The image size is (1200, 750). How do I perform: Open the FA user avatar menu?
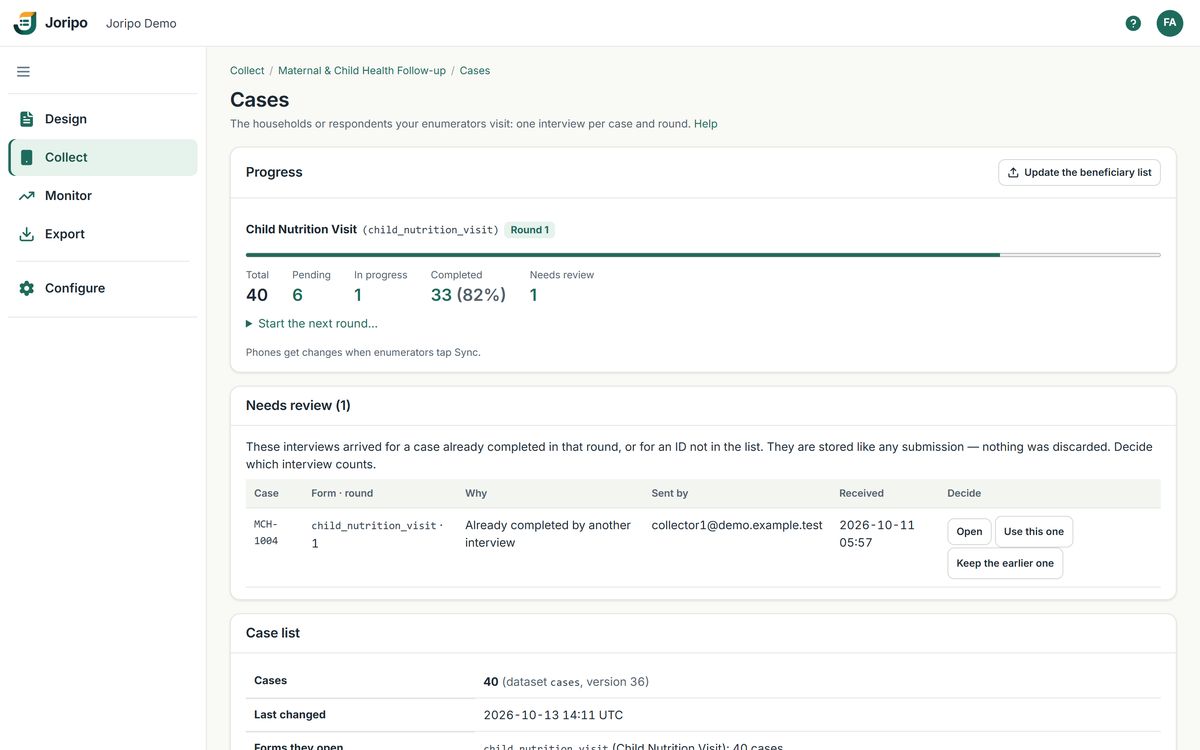coord(1170,23)
